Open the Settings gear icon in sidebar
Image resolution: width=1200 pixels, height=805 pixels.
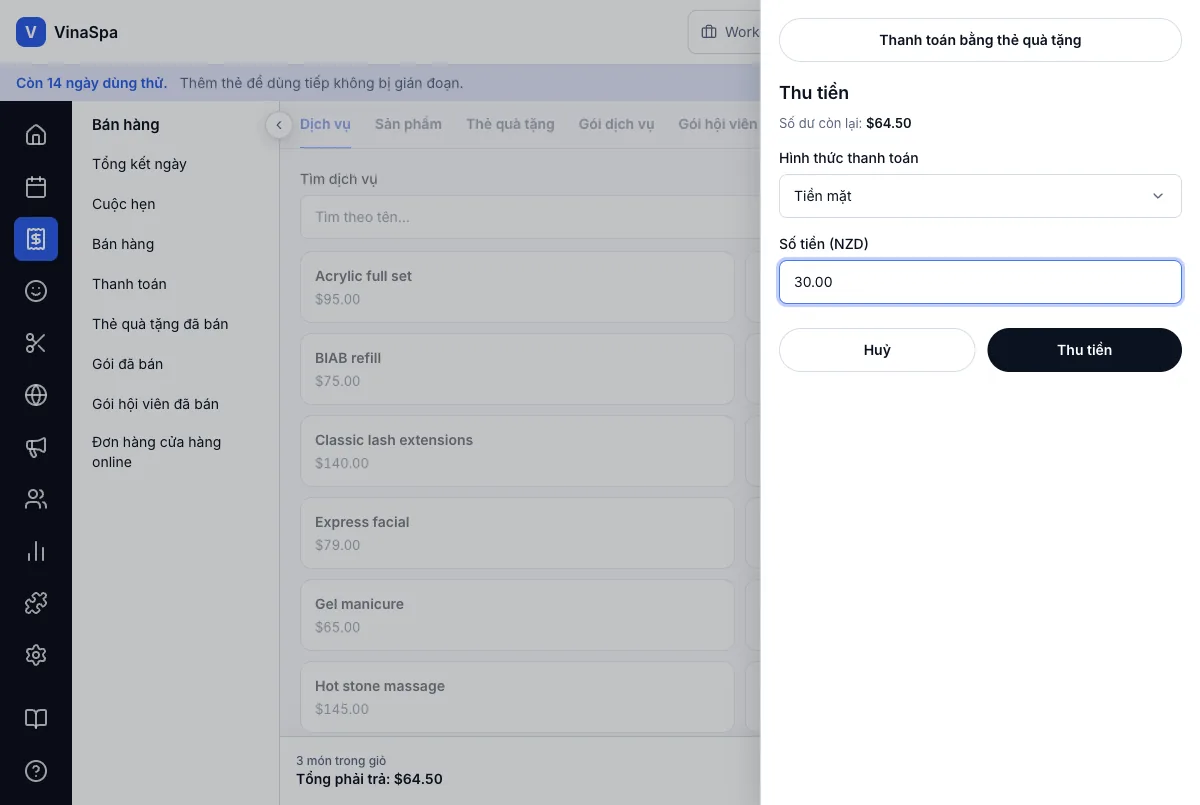tap(36, 655)
